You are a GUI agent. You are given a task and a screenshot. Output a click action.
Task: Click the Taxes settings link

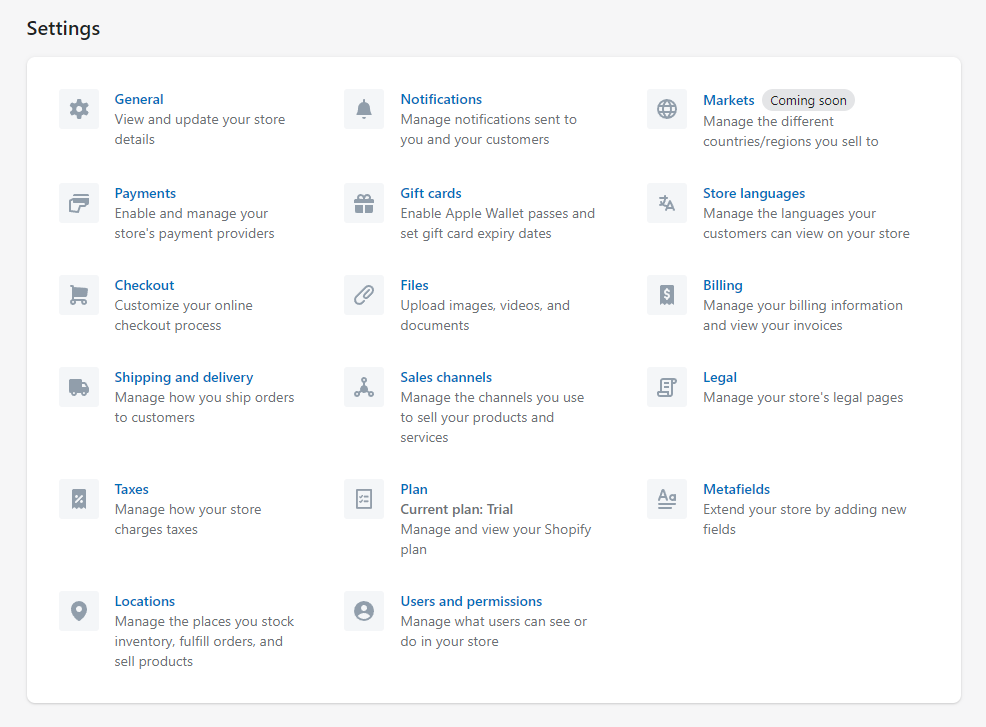click(131, 489)
